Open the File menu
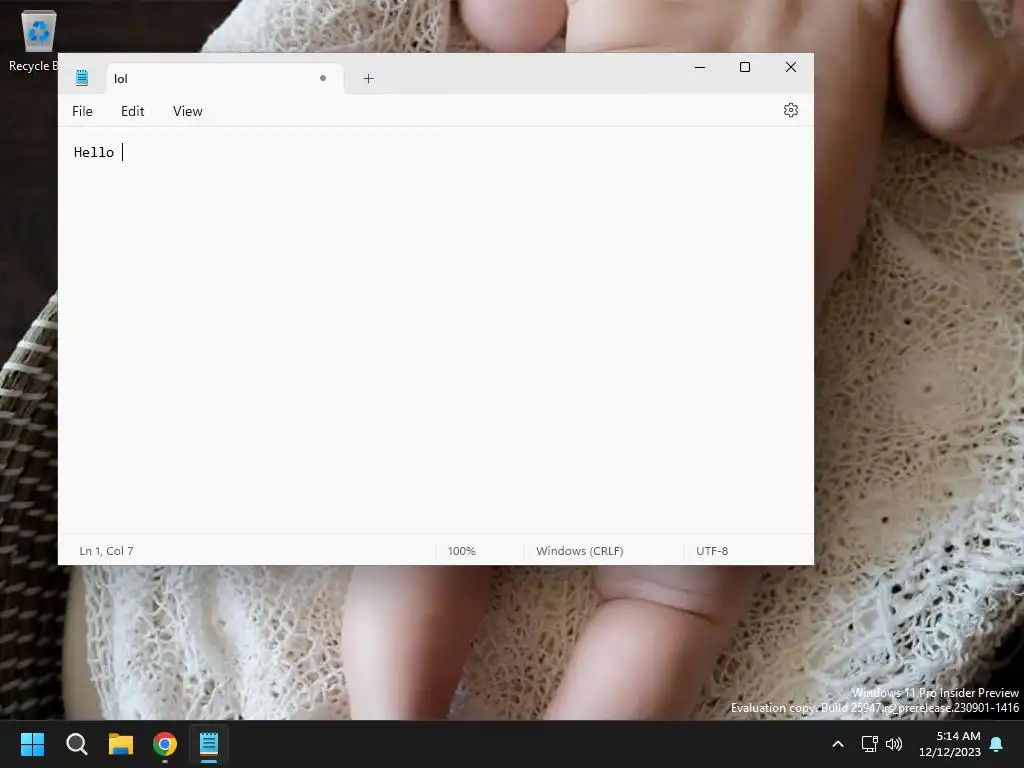1024x768 pixels. pyautogui.click(x=82, y=111)
